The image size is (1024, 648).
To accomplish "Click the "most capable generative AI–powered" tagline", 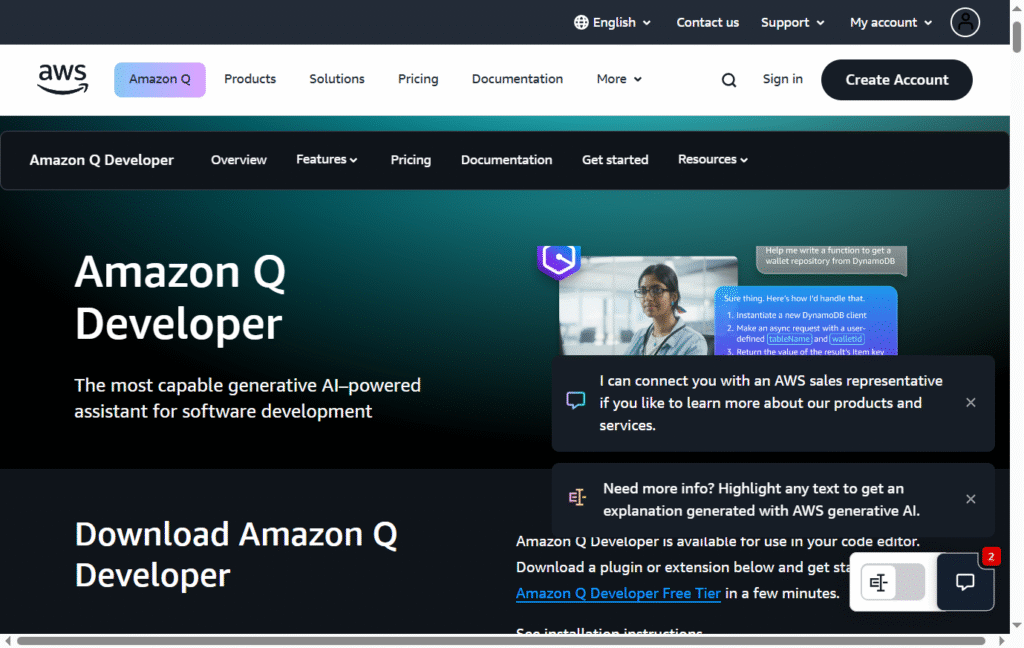I will [x=248, y=398].
